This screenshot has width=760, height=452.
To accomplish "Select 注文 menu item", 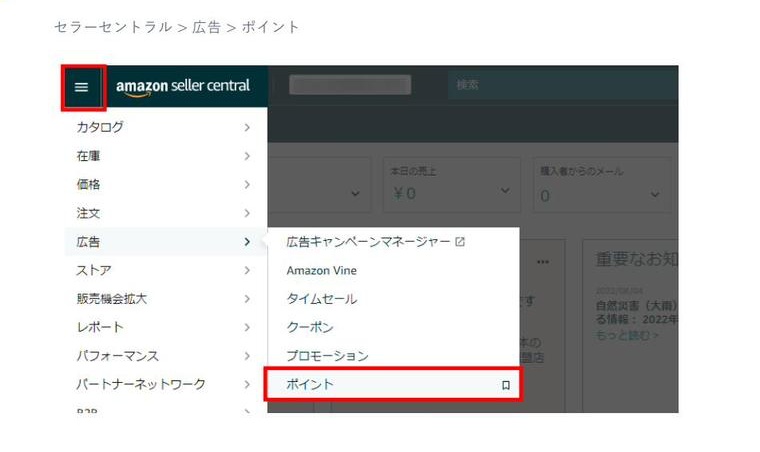I will (x=166, y=213).
